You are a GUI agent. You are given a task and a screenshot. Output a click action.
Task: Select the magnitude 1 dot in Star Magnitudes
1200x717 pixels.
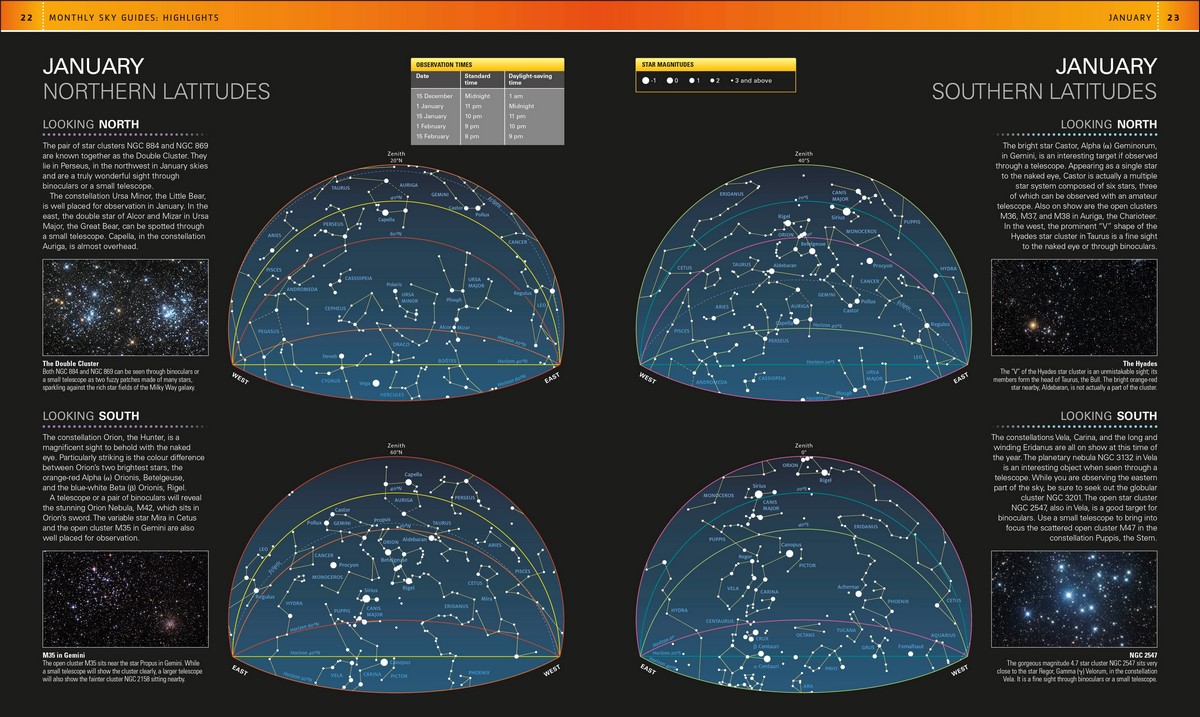(692, 81)
